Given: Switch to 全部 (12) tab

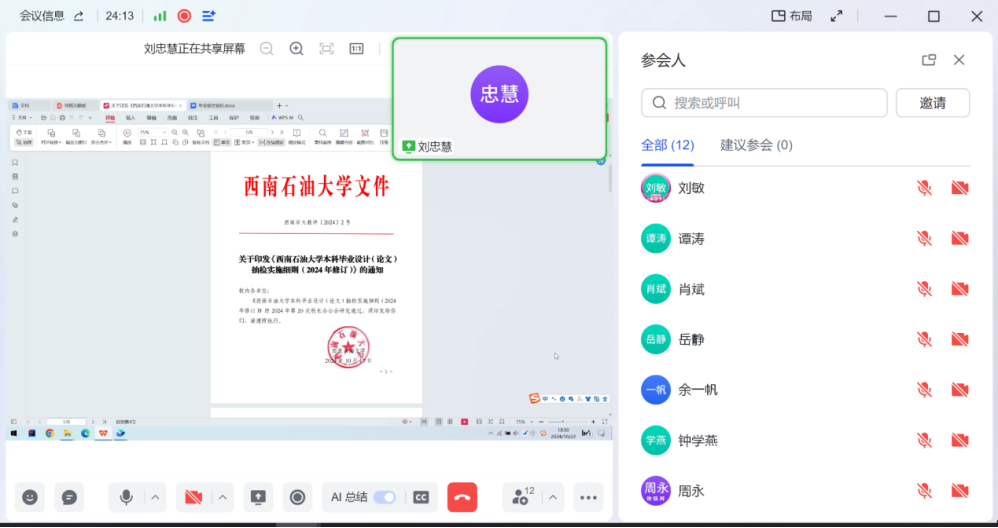Looking at the screenshot, I should coord(667,145).
